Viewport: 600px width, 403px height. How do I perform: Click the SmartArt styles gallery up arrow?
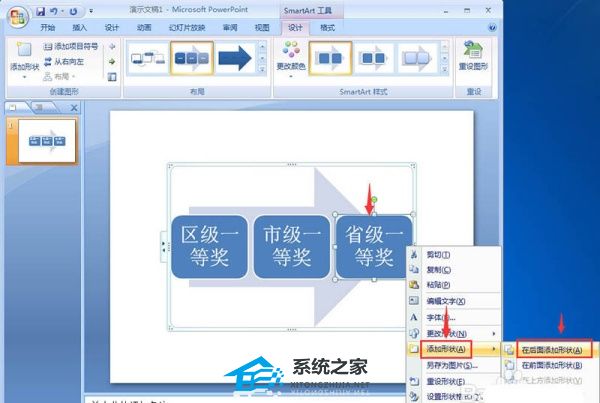click(x=445, y=46)
